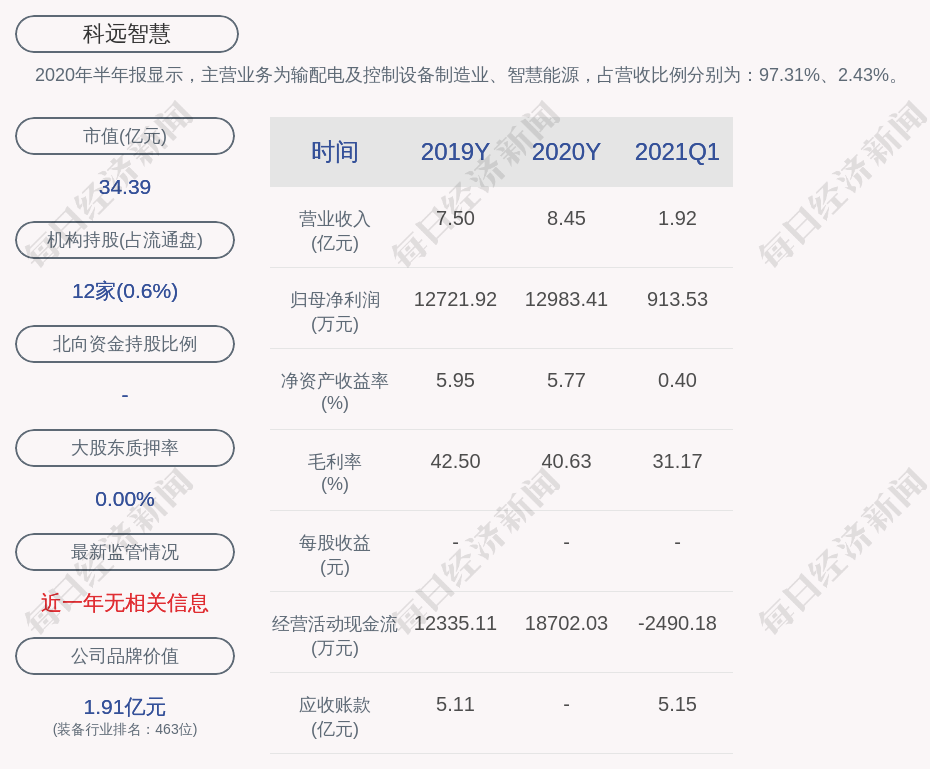This screenshot has height=769, width=930.
Task: Select the 北向资金持股比例 pill
Action: pos(125,344)
